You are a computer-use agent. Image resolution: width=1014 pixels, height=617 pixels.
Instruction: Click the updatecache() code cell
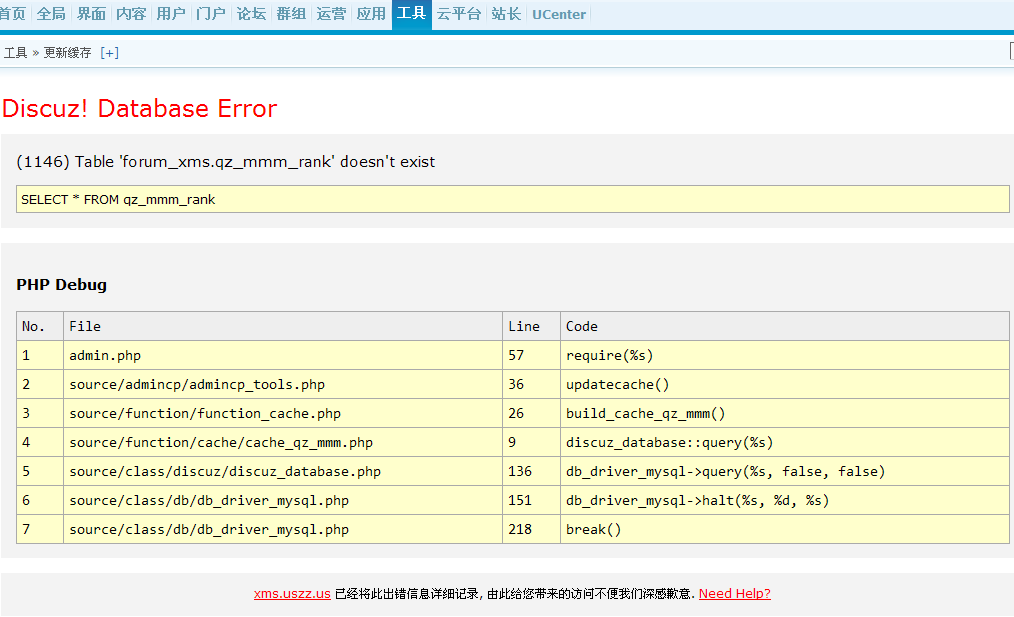784,384
